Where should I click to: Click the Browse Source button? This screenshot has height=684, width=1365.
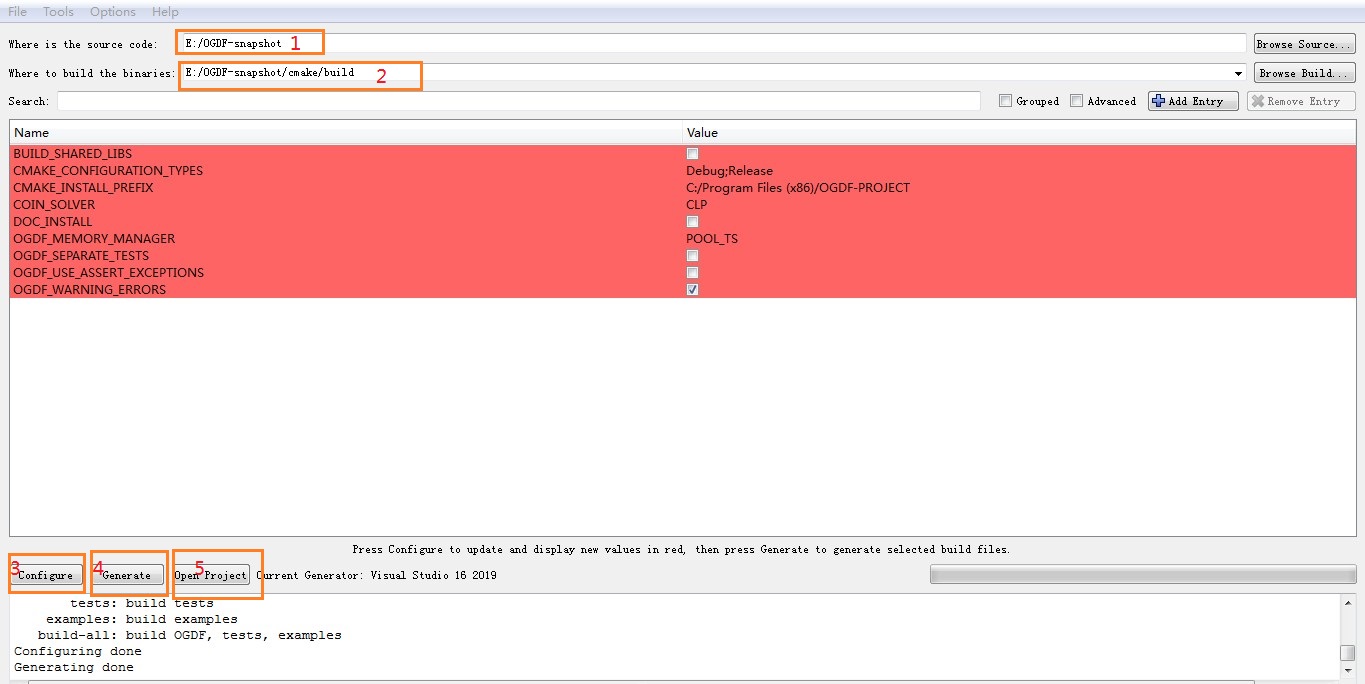1303,43
